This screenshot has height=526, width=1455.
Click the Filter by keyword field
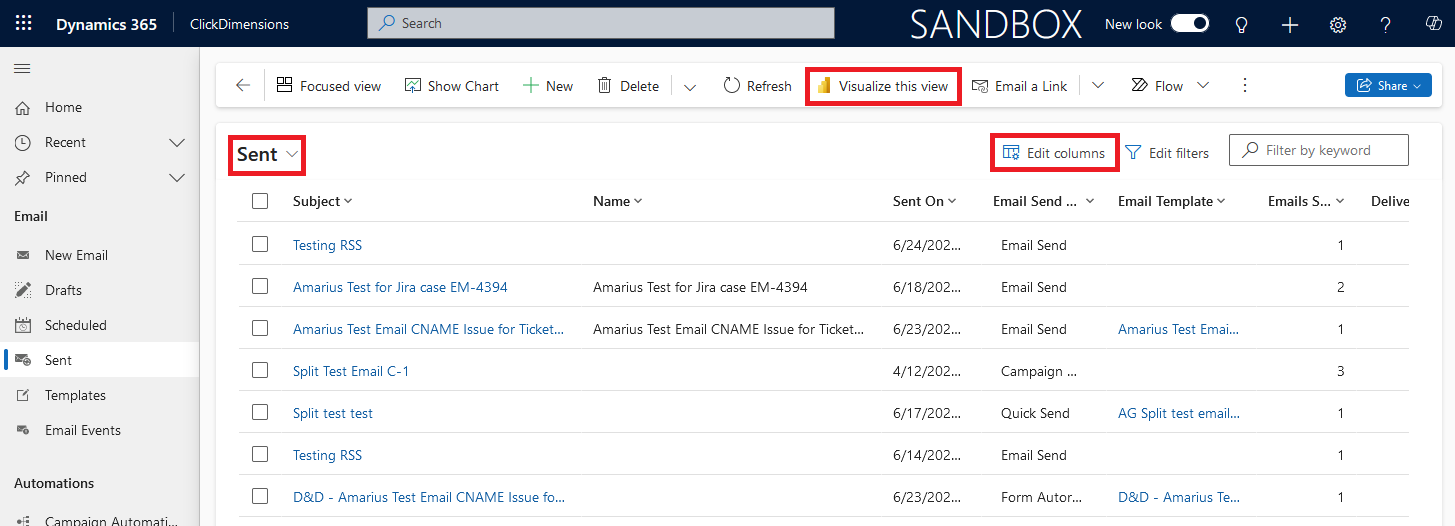click(x=1319, y=150)
